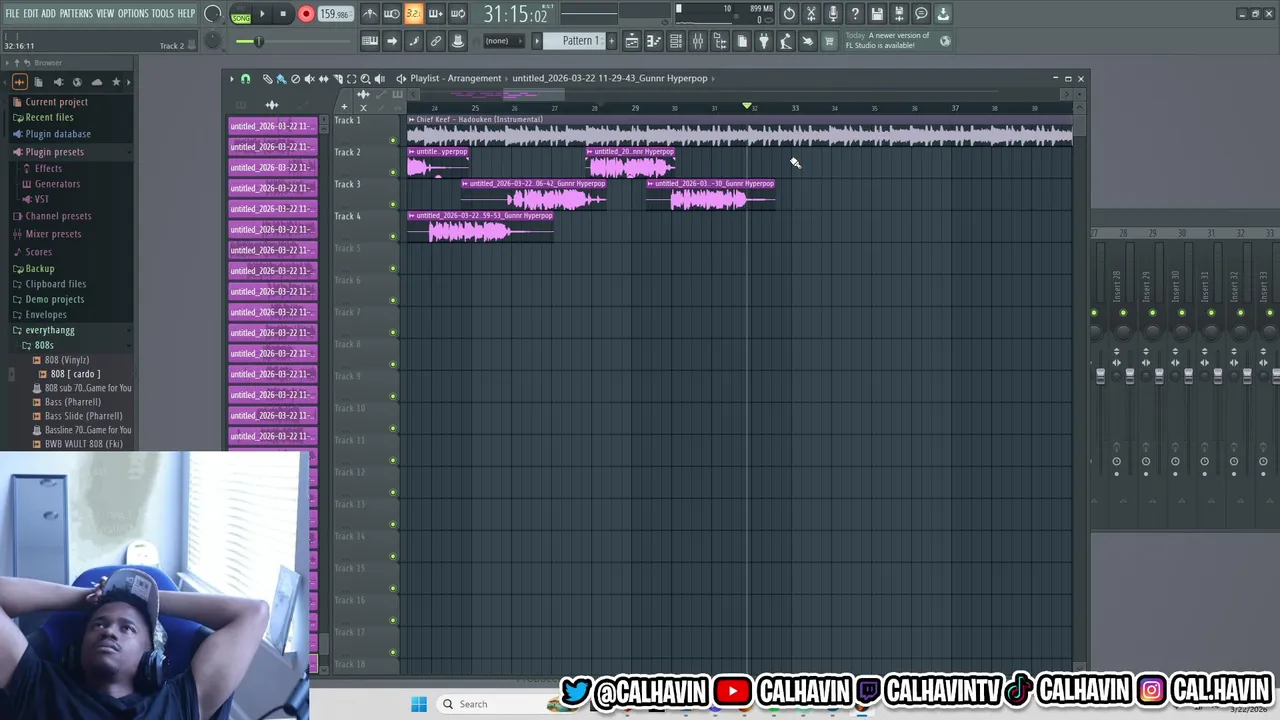Screen dimensions: 1280x720
Task: Click the master pitch knob
Action: point(213,41)
